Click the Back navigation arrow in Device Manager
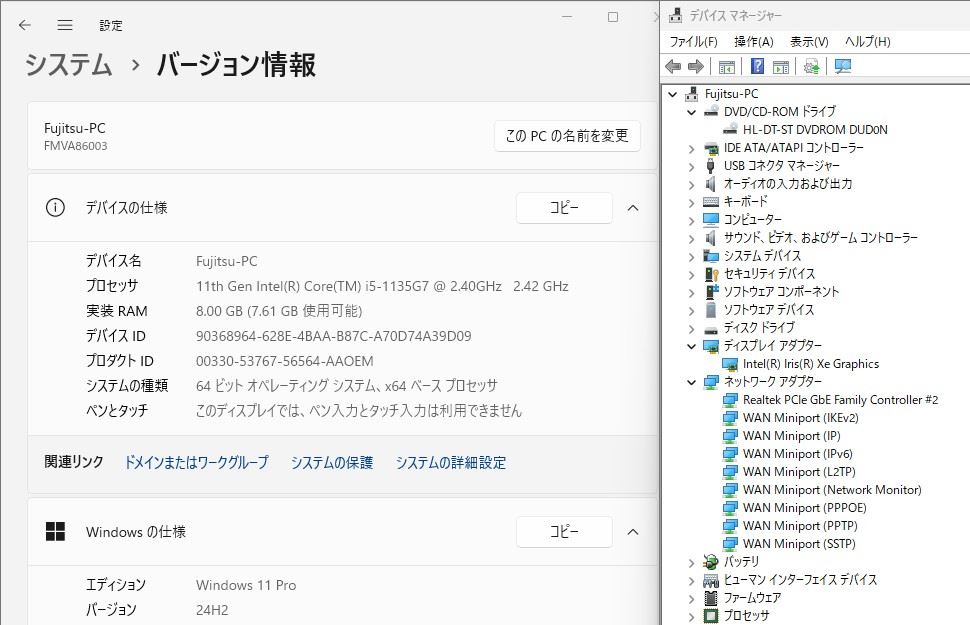Image resolution: width=970 pixels, height=625 pixels. pos(672,66)
